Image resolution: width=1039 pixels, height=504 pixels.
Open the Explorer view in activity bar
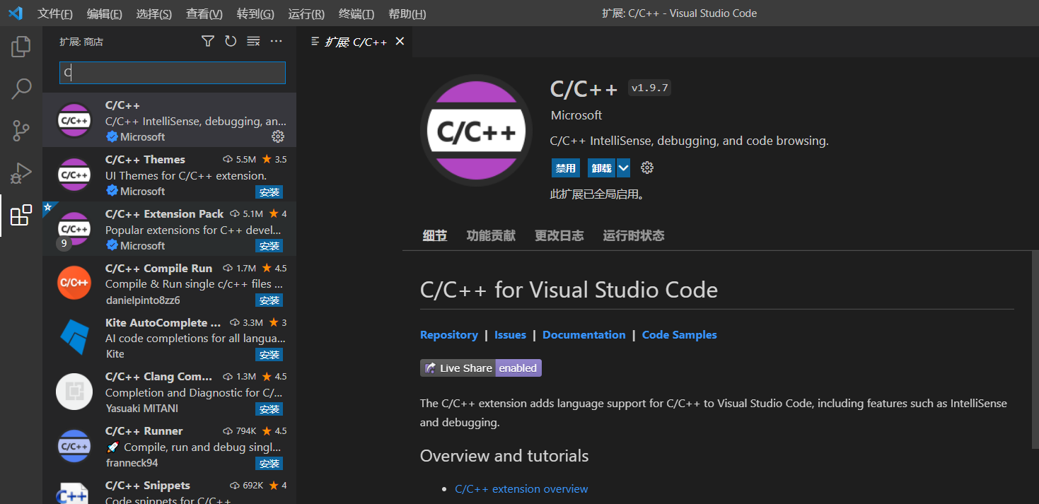(21, 46)
